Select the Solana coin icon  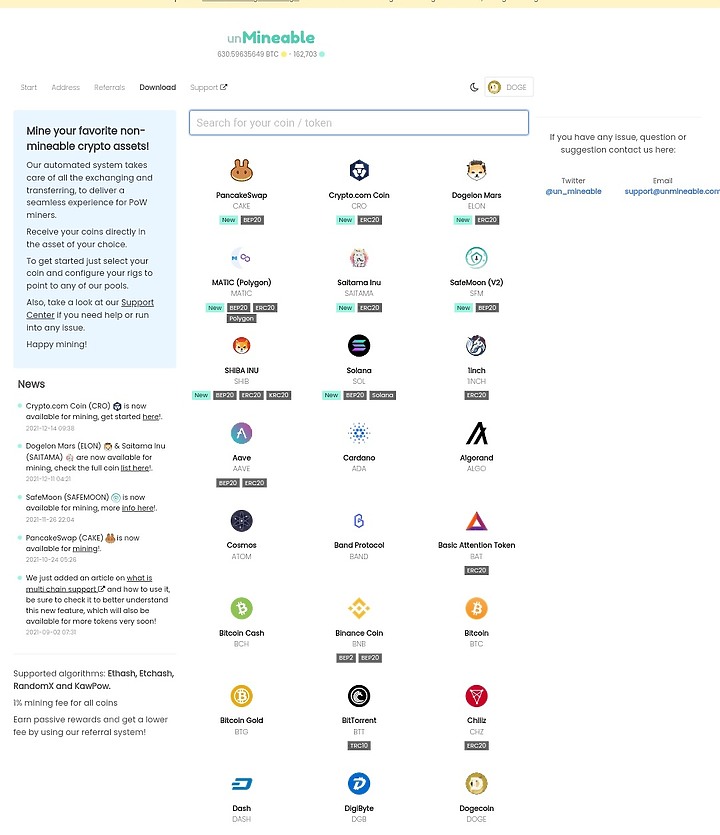pyautogui.click(x=359, y=346)
